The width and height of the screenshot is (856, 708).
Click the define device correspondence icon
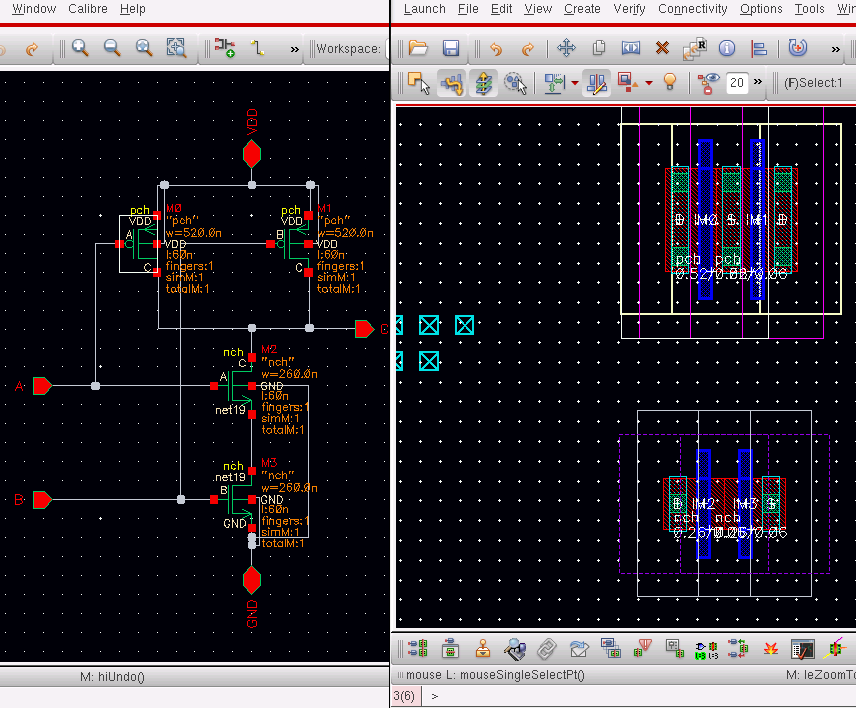706,650
